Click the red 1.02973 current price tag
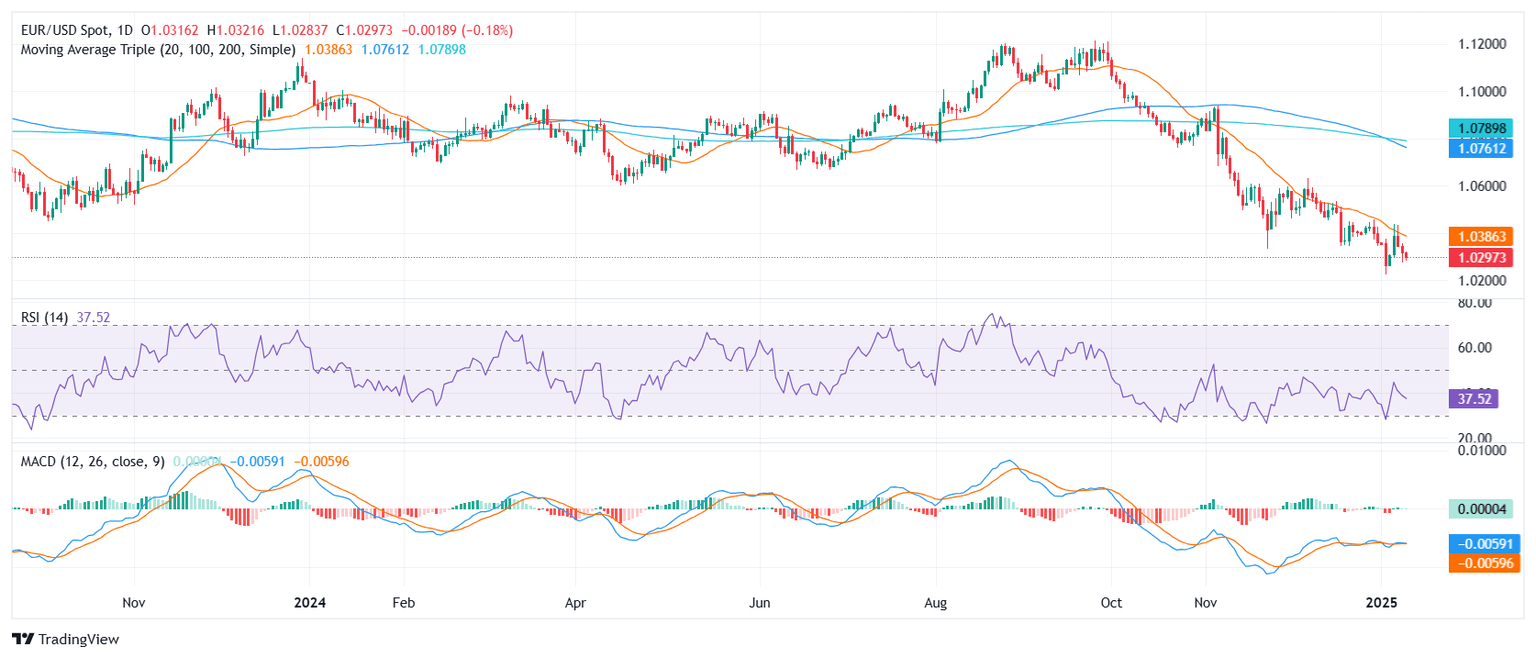The width and height of the screenshot is (1536, 659). point(1482,257)
